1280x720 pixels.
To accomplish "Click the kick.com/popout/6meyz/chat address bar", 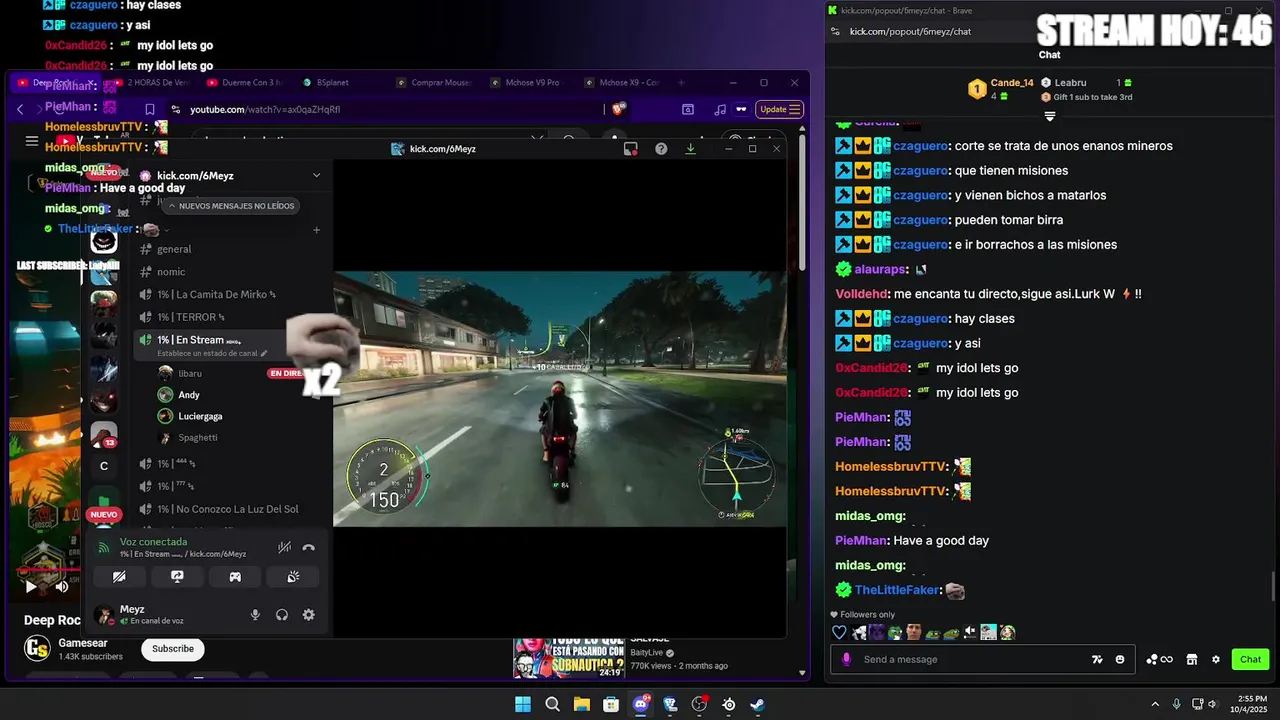I will point(910,32).
